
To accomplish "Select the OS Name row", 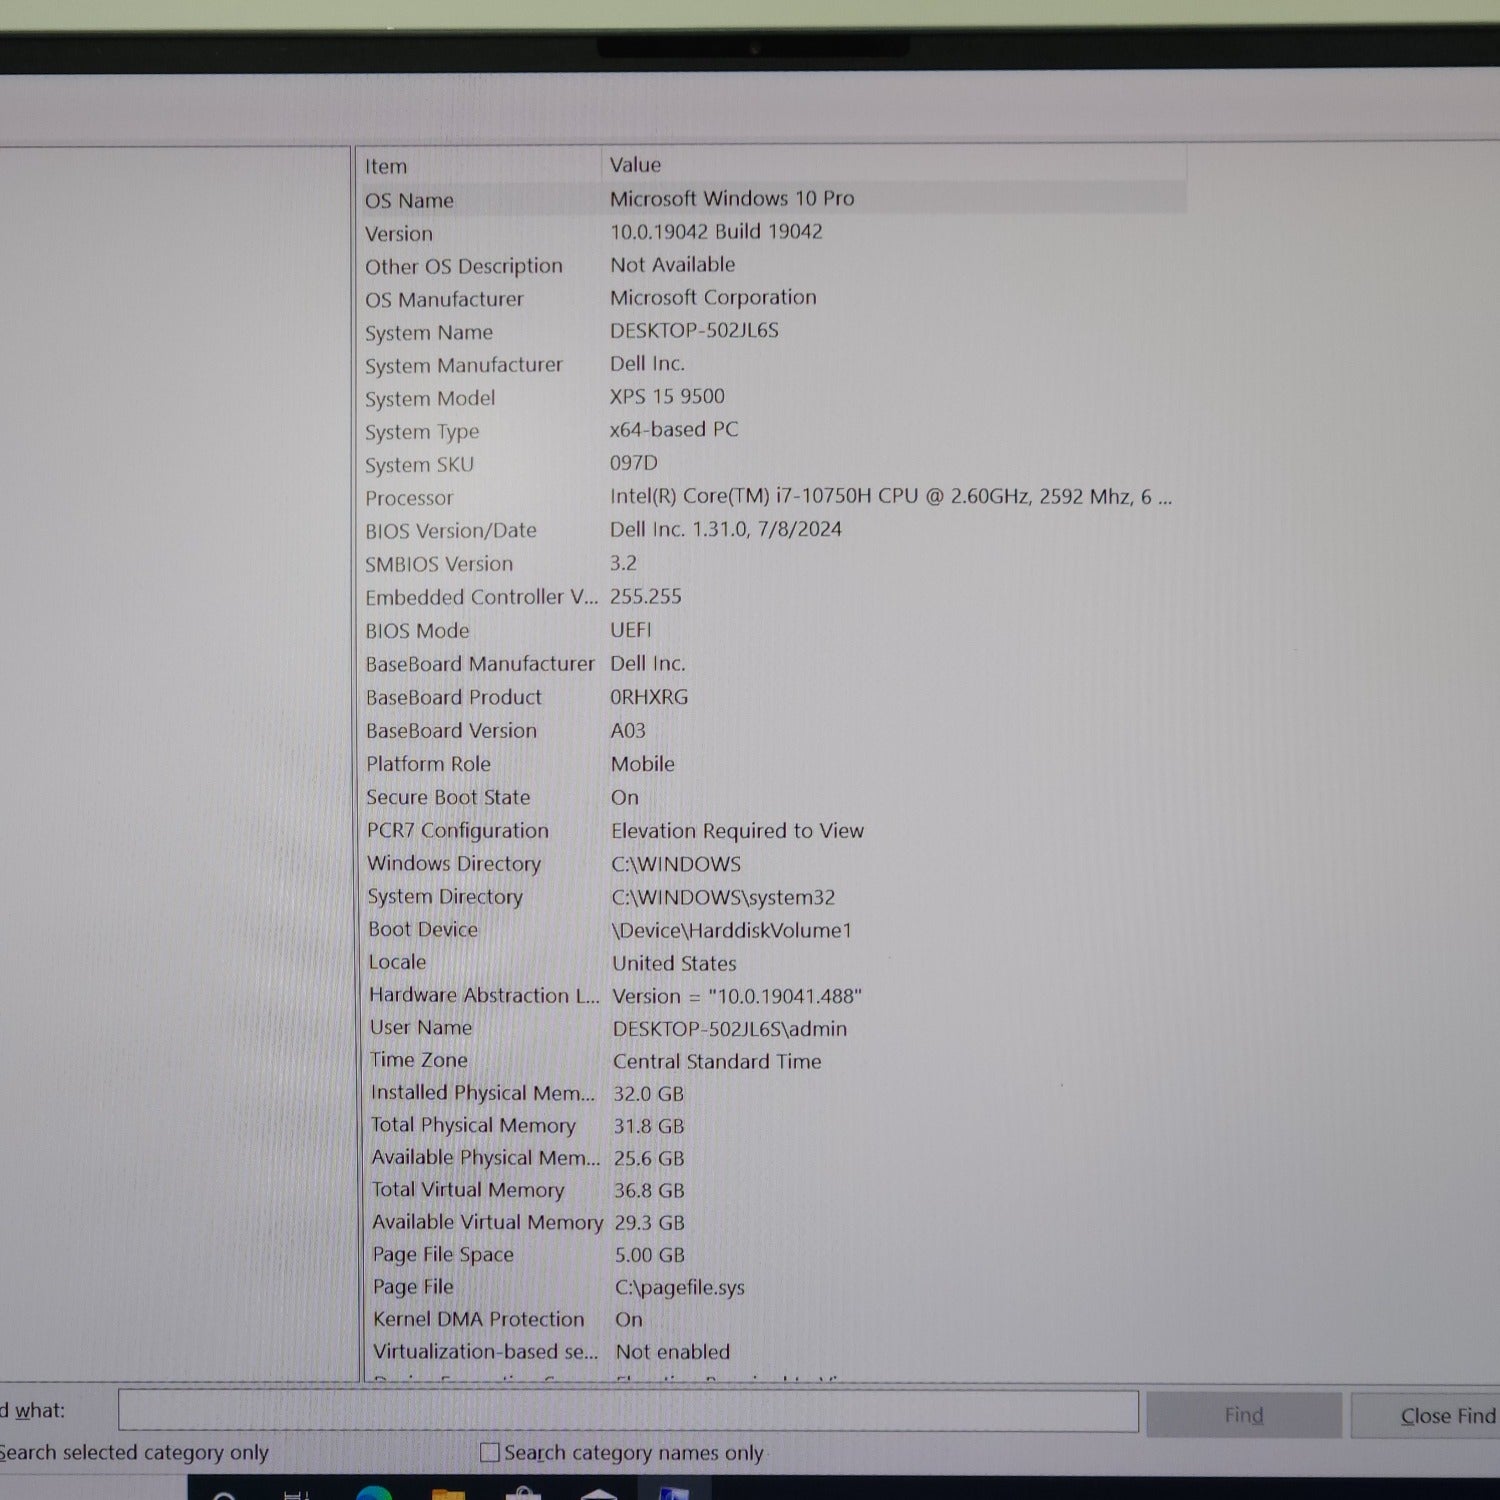I will 409,200.
